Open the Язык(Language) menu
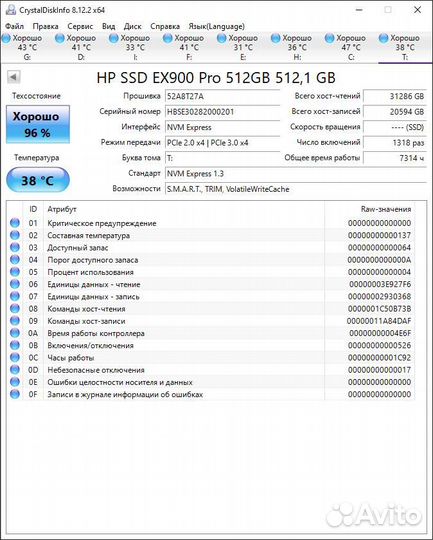Screen dimensions: 433x540 point(216,26)
